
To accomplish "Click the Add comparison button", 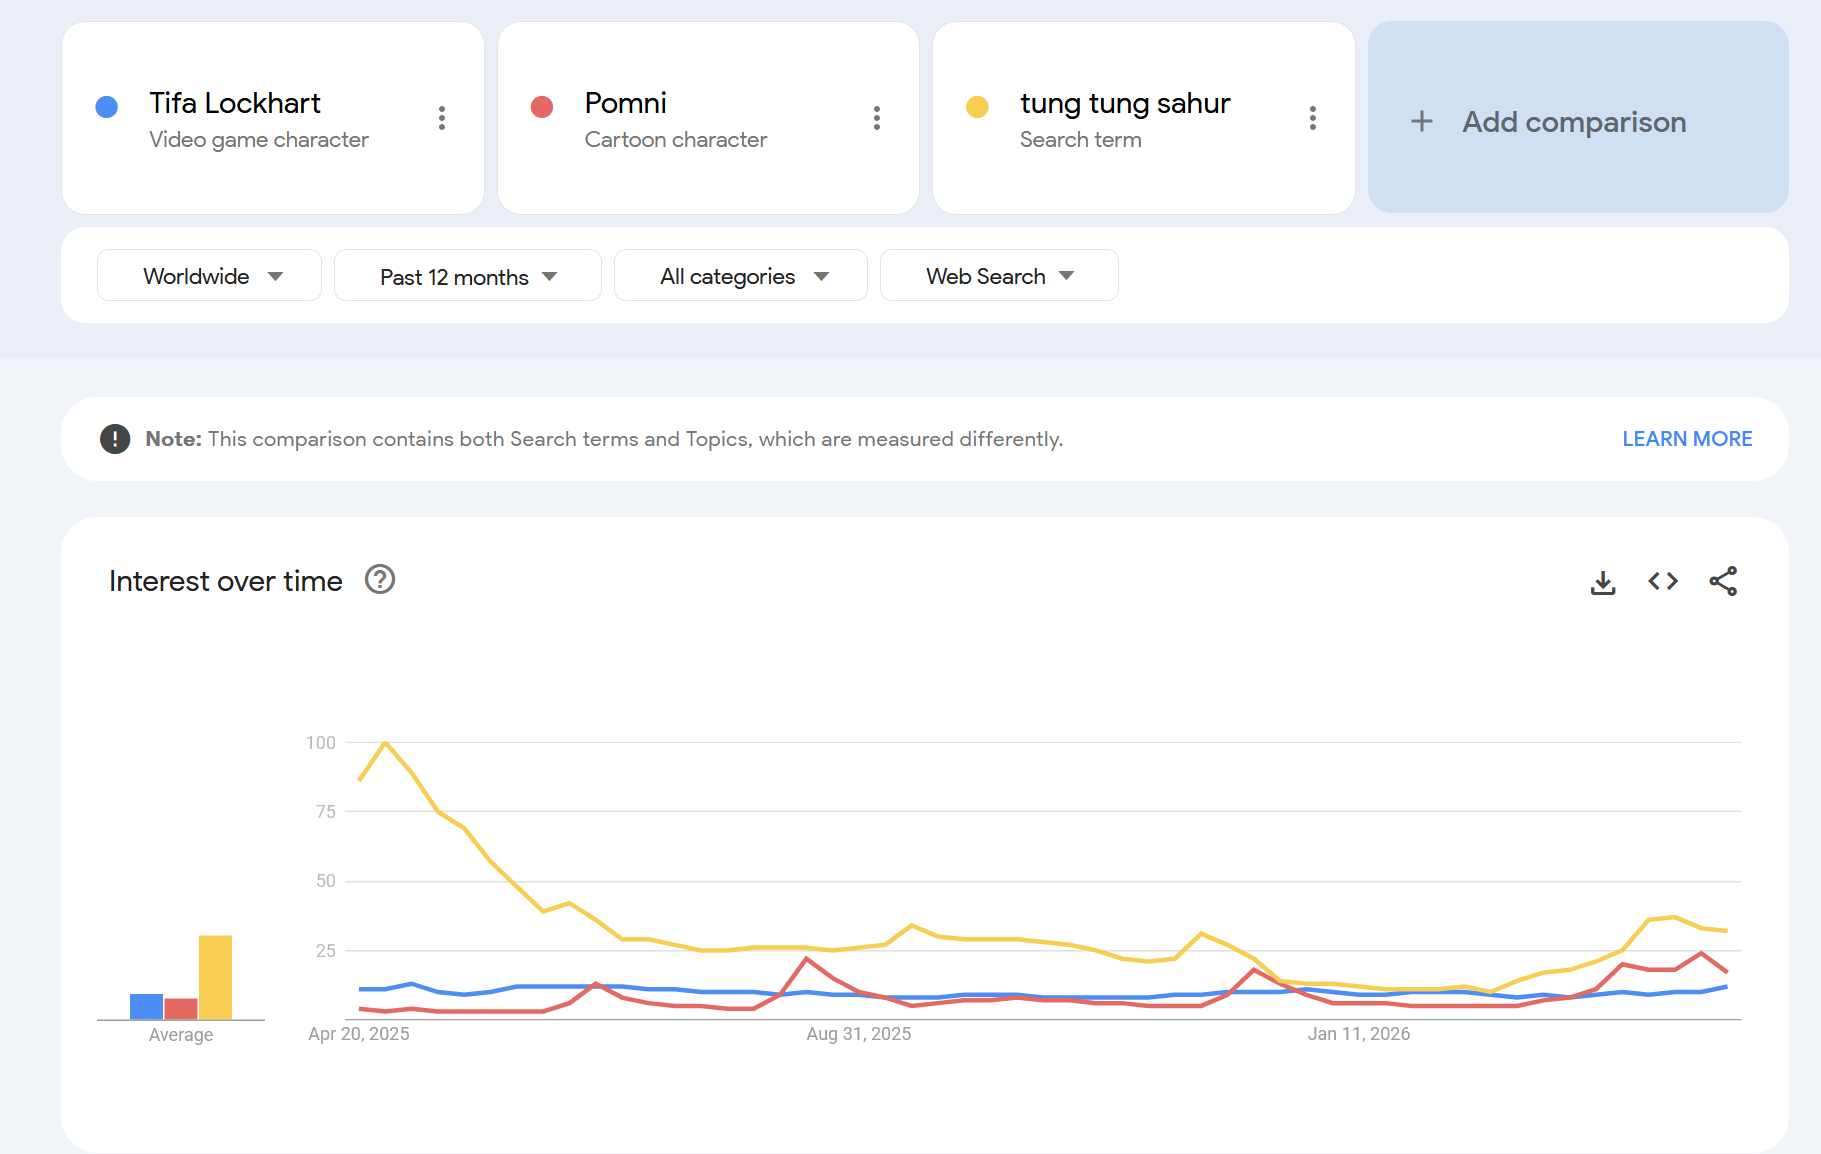I will (1574, 122).
